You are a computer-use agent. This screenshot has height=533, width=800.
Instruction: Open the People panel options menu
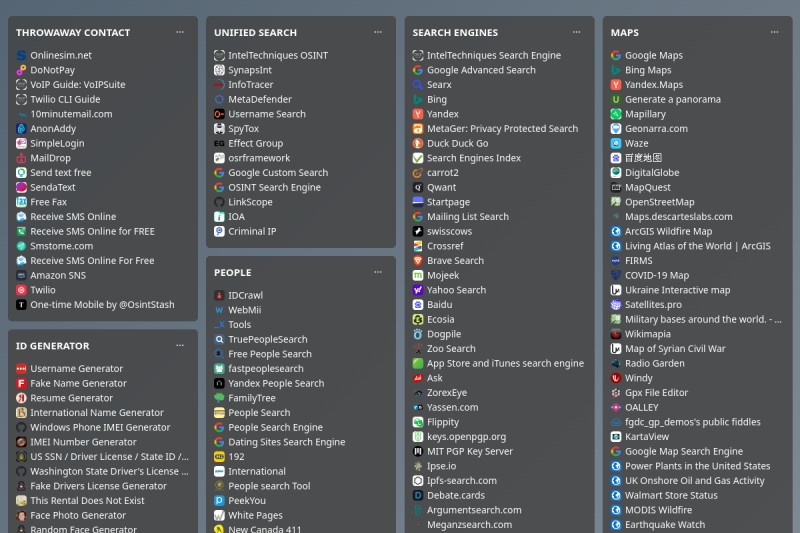[x=378, y=272]
